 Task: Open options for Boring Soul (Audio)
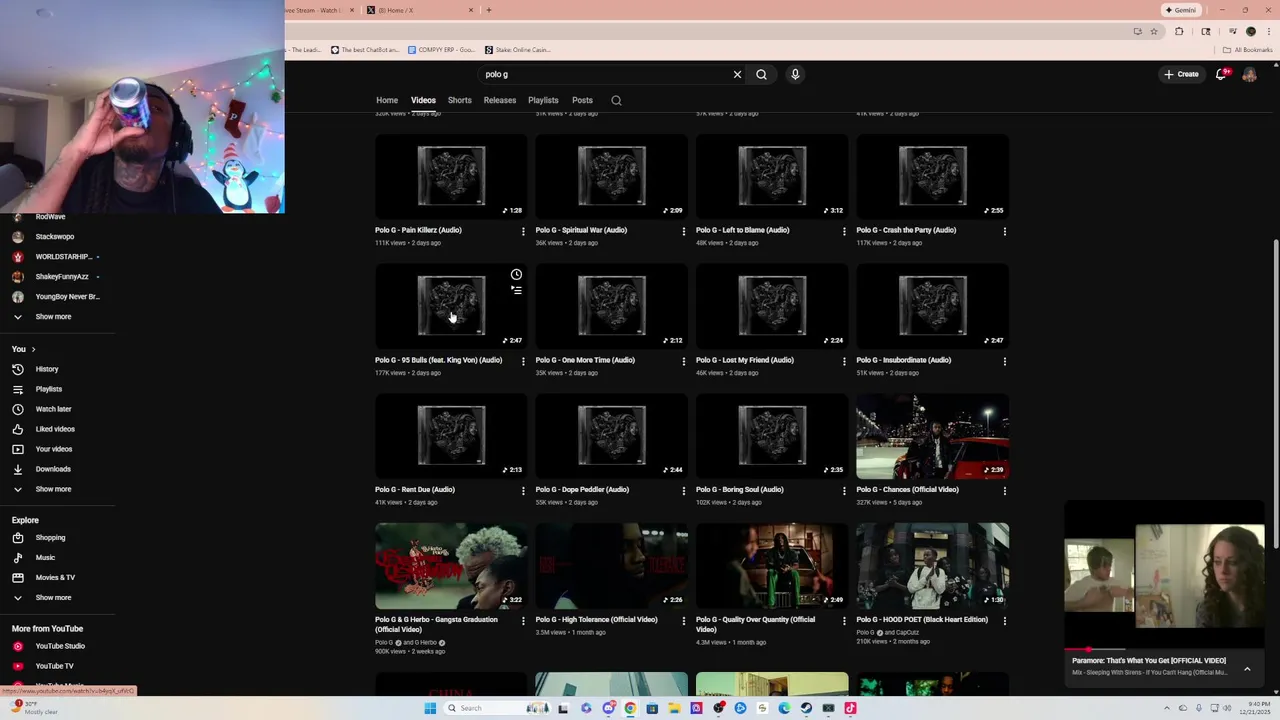[844, 491]
